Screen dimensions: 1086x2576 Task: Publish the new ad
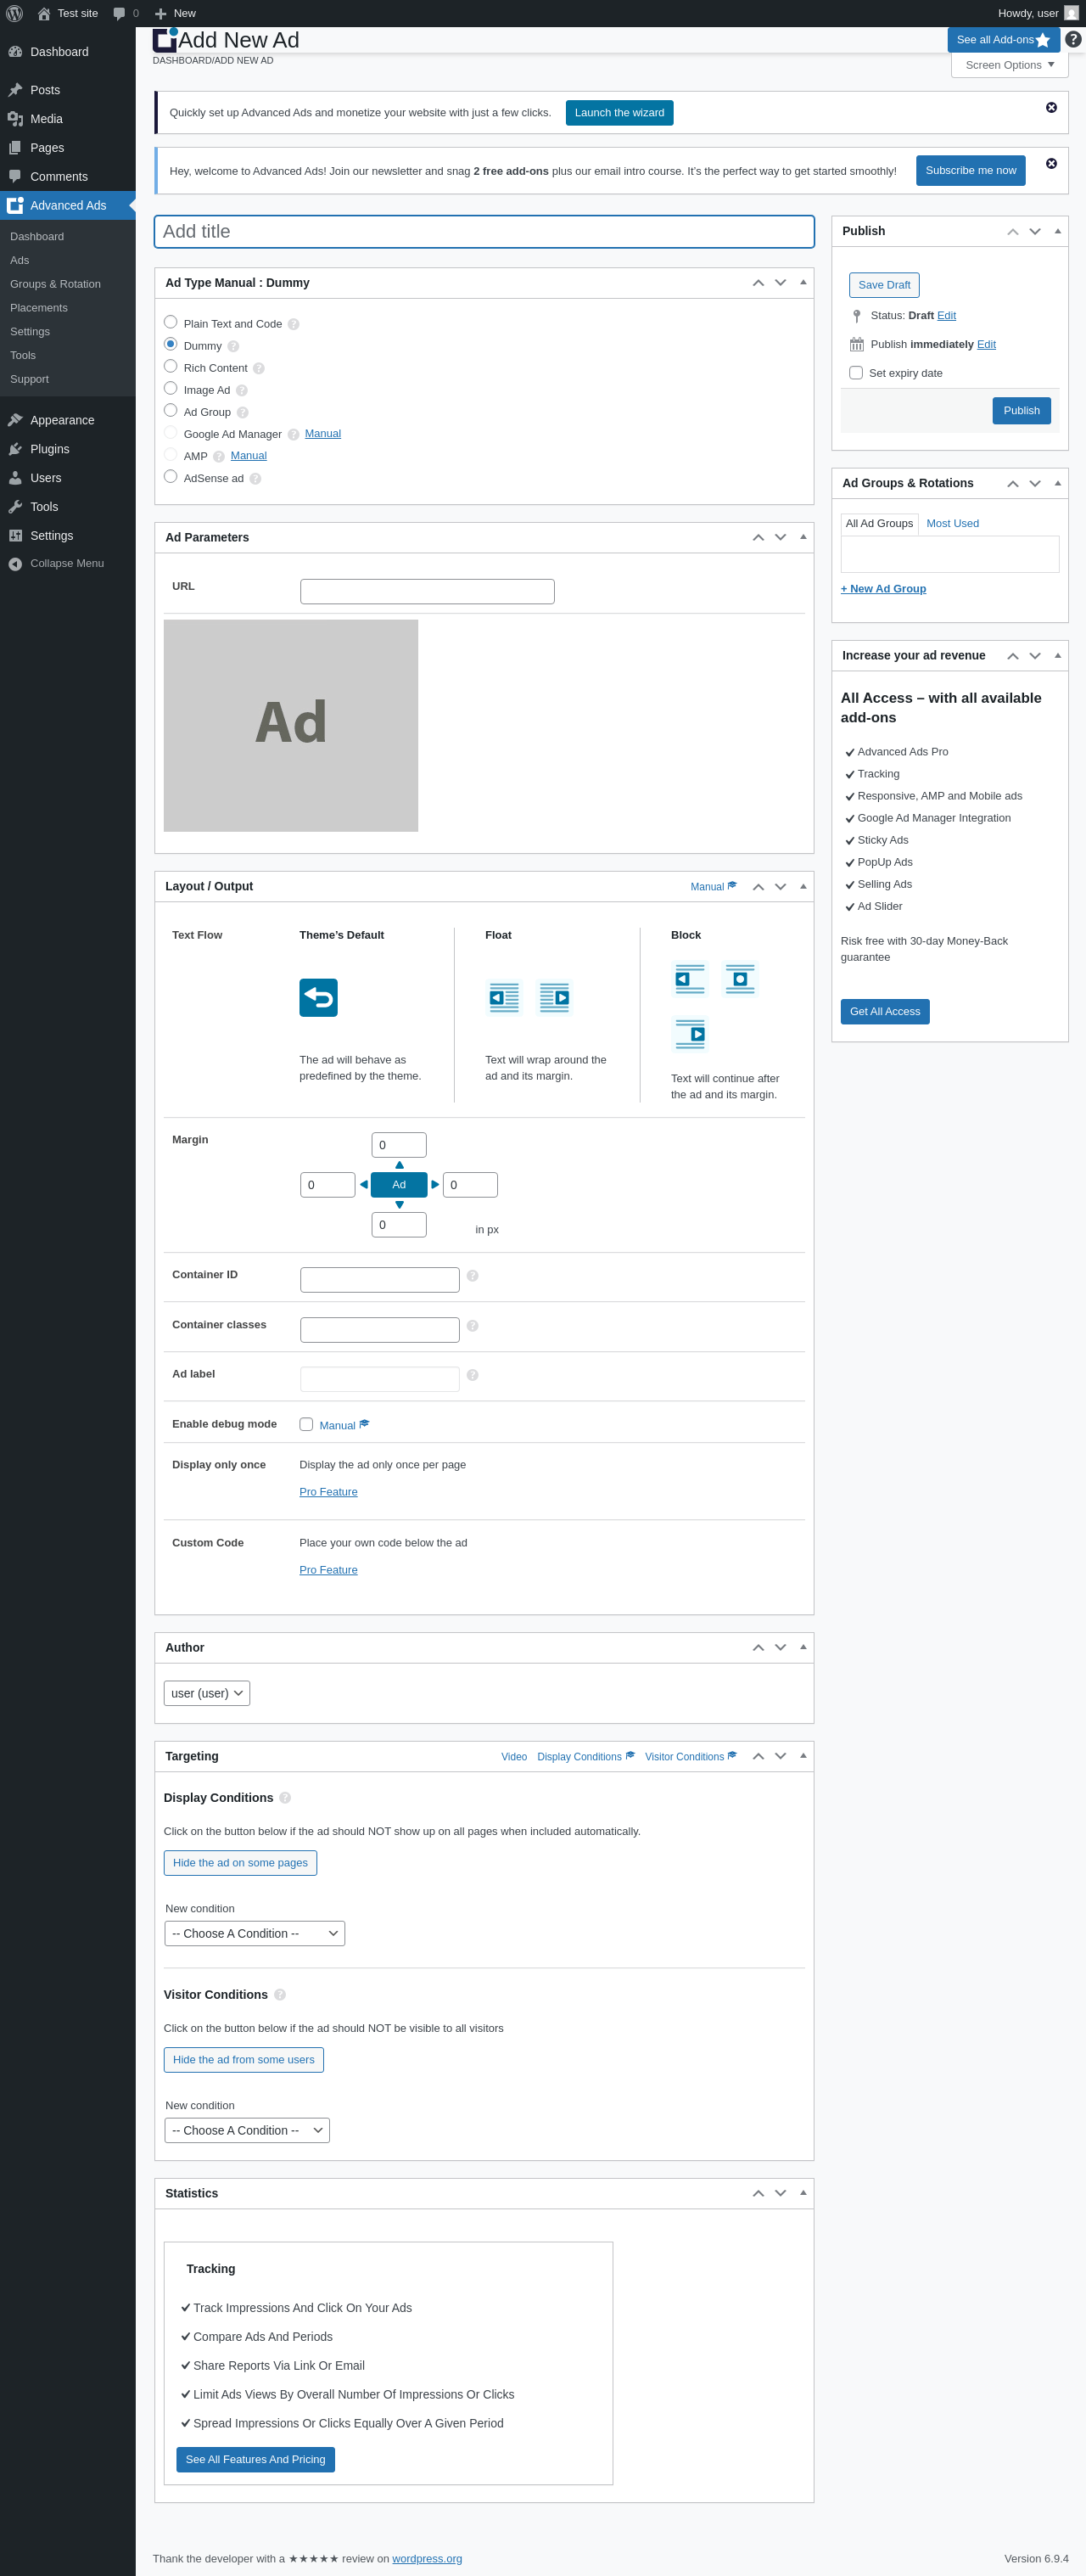point(1021,410)
